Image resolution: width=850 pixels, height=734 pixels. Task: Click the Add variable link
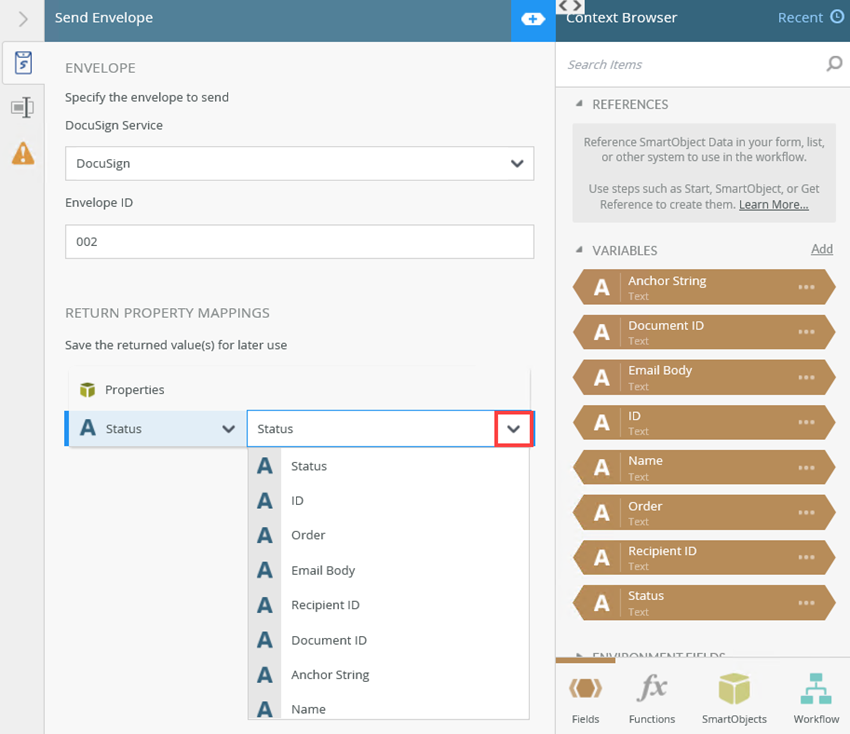[x=821, y=249]
